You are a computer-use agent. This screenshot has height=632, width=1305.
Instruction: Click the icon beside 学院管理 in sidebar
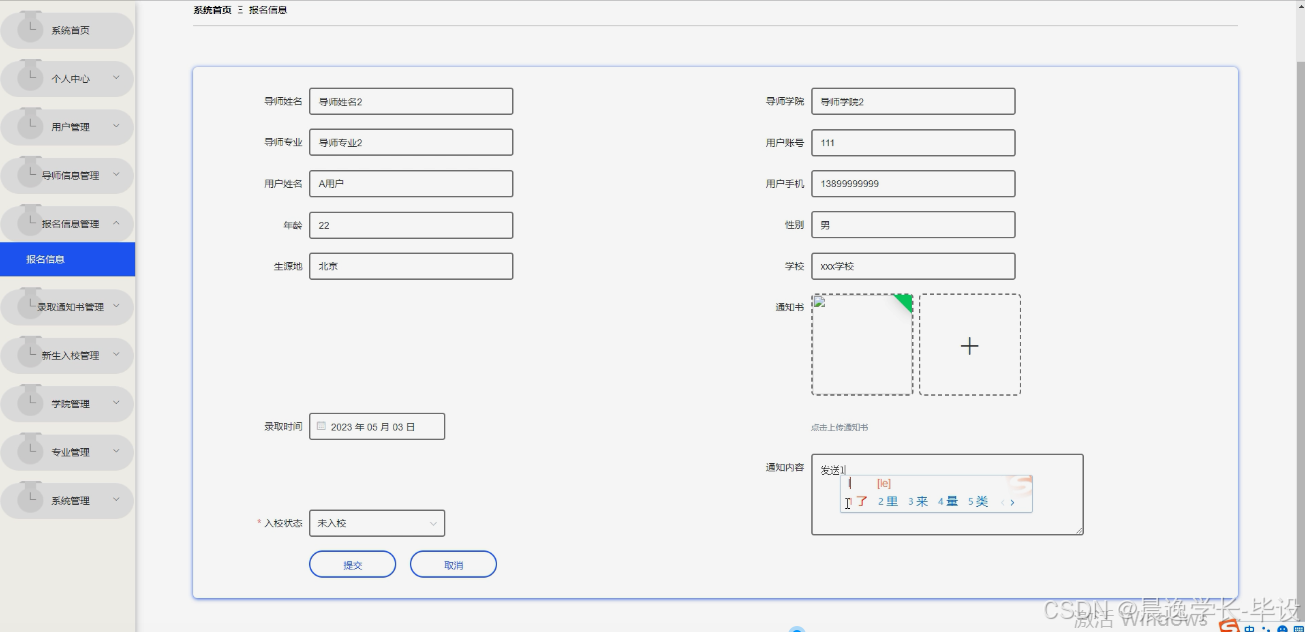[31, 400]
